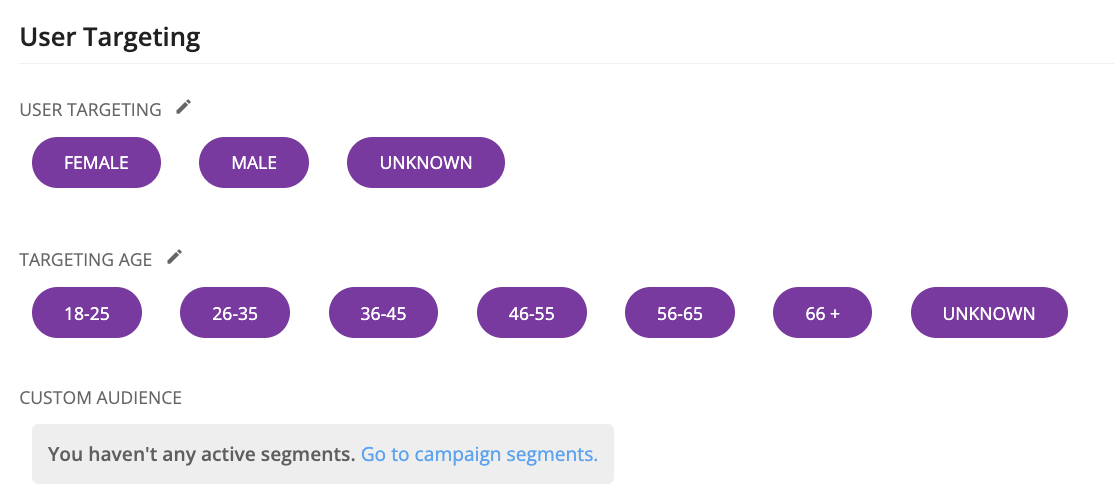The width and height of the screenshot is (1114, 502).
Task: Toggle the 26-35 age group
Action: click(235, 312)
